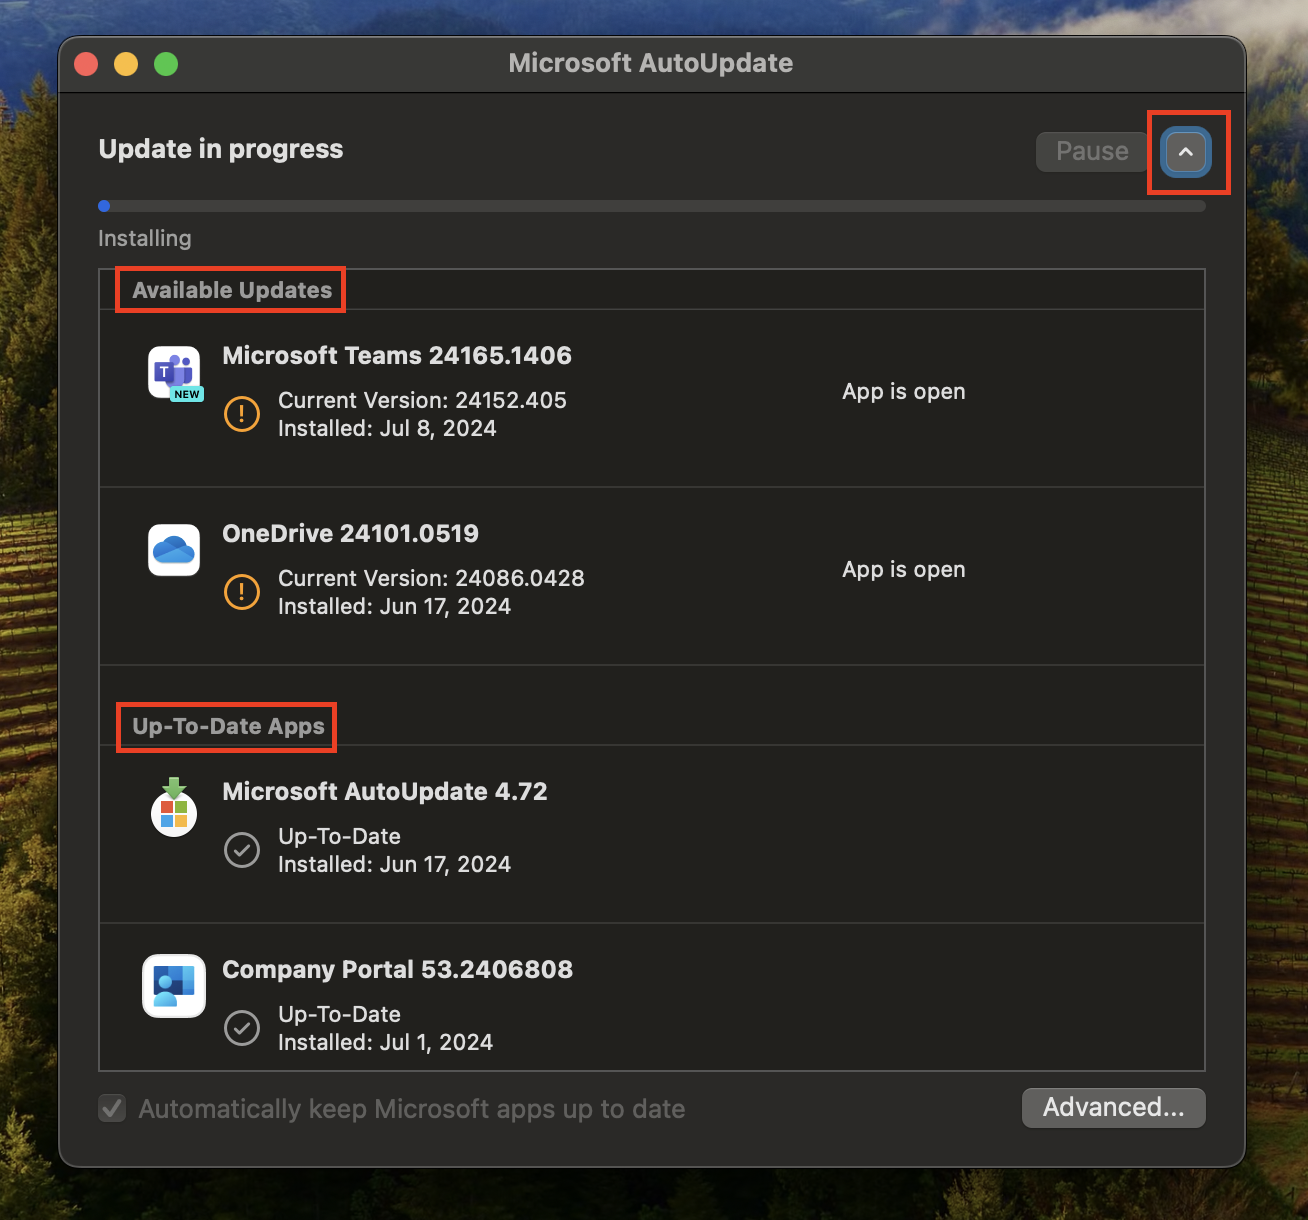The width and height of the screenshot is (1308, 1220).
Task: Click the OneDrive cloud icon
Action: [x=174, y=550]
